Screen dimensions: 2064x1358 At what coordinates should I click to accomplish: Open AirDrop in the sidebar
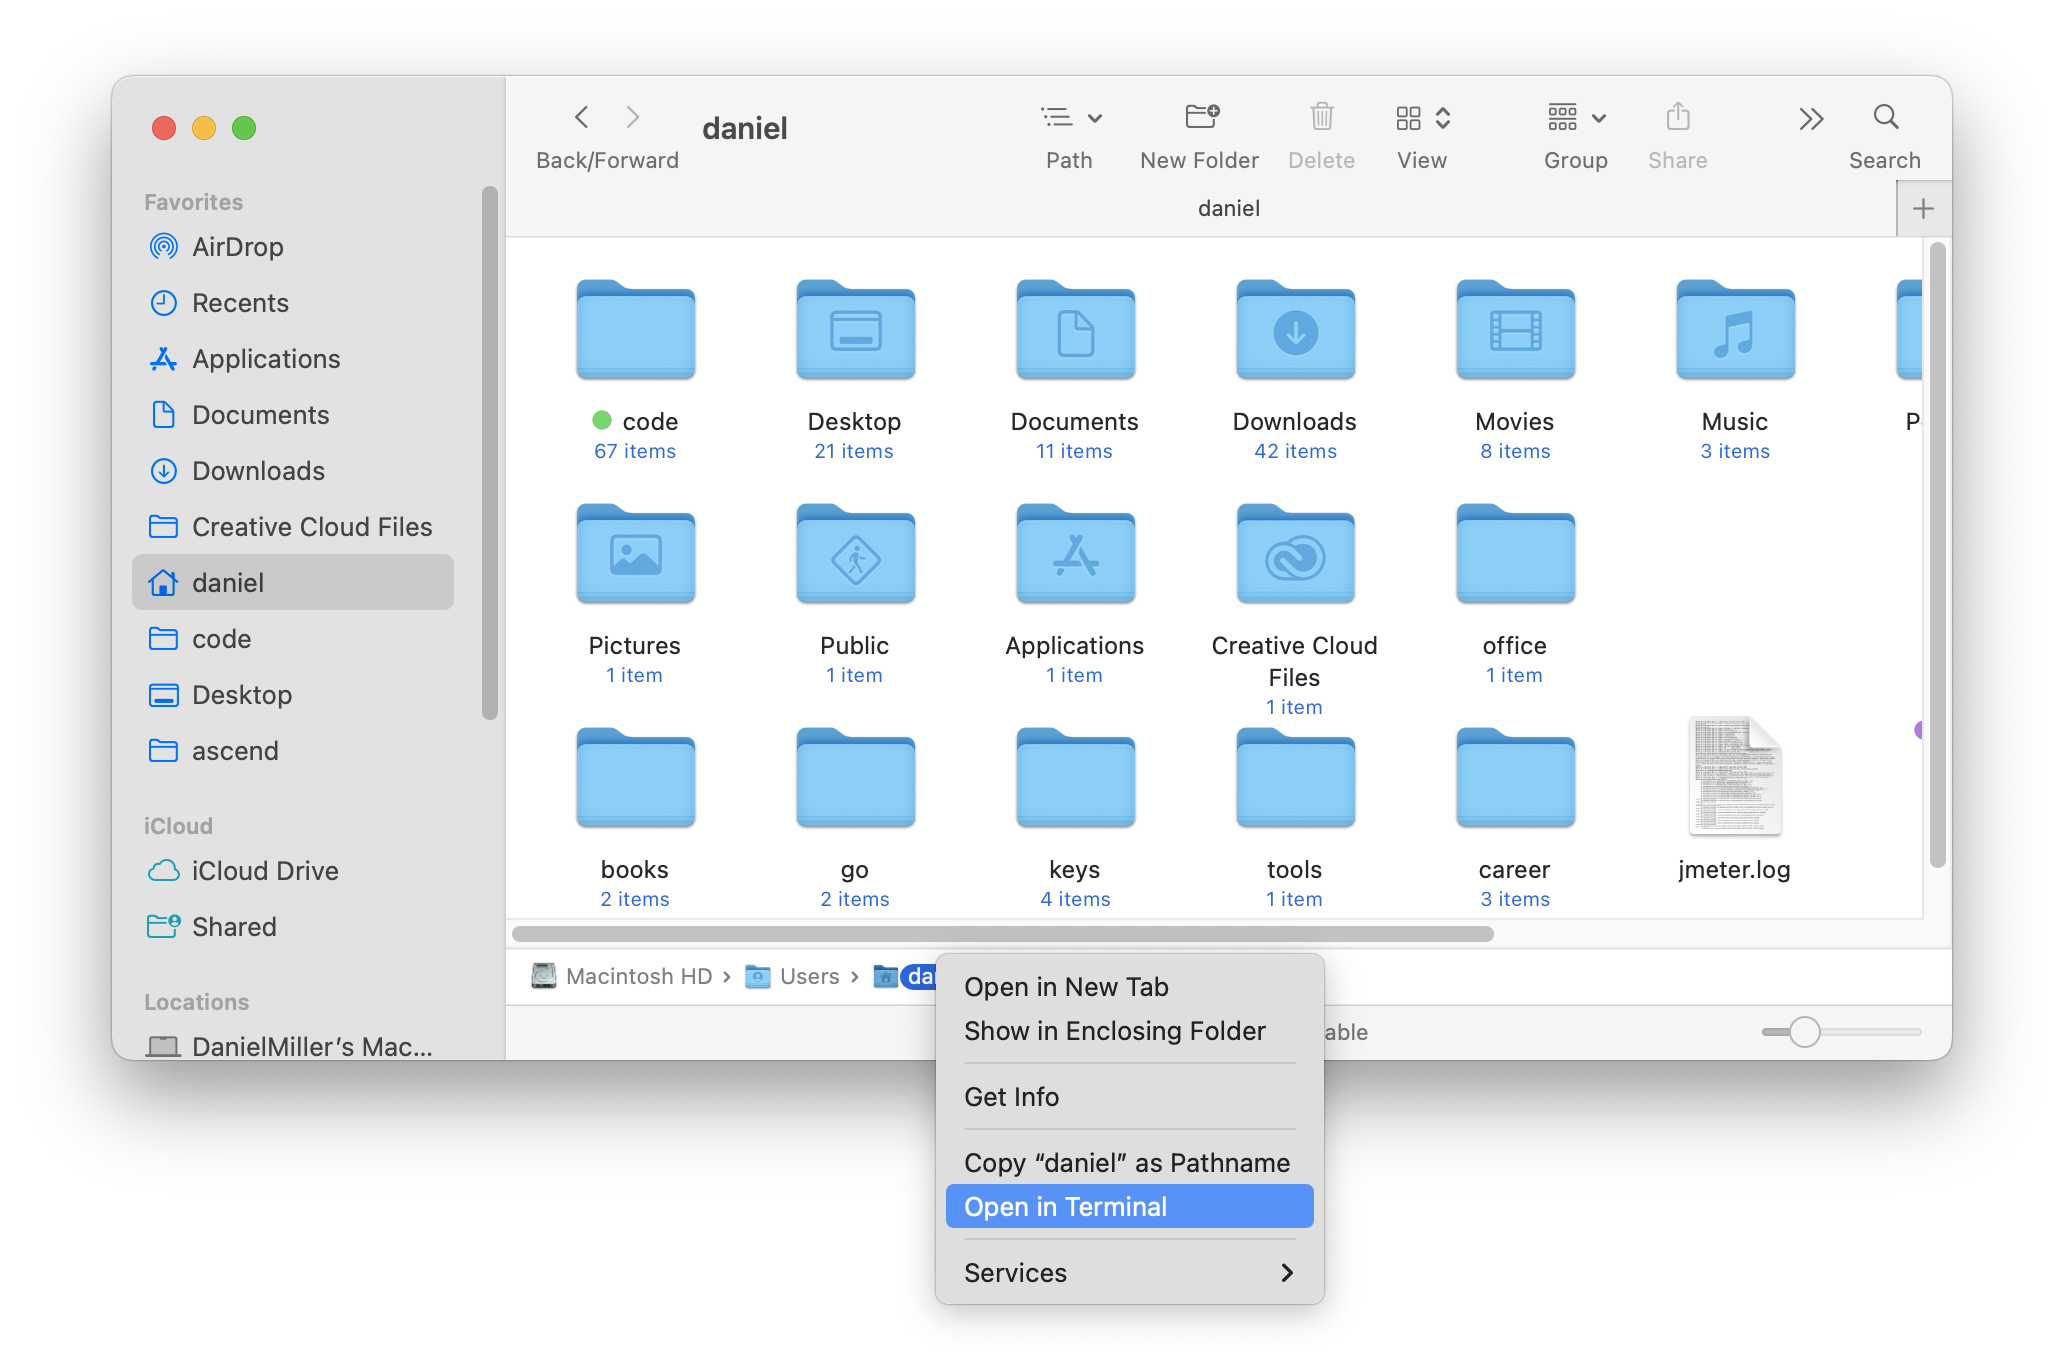tap(237, 247)
